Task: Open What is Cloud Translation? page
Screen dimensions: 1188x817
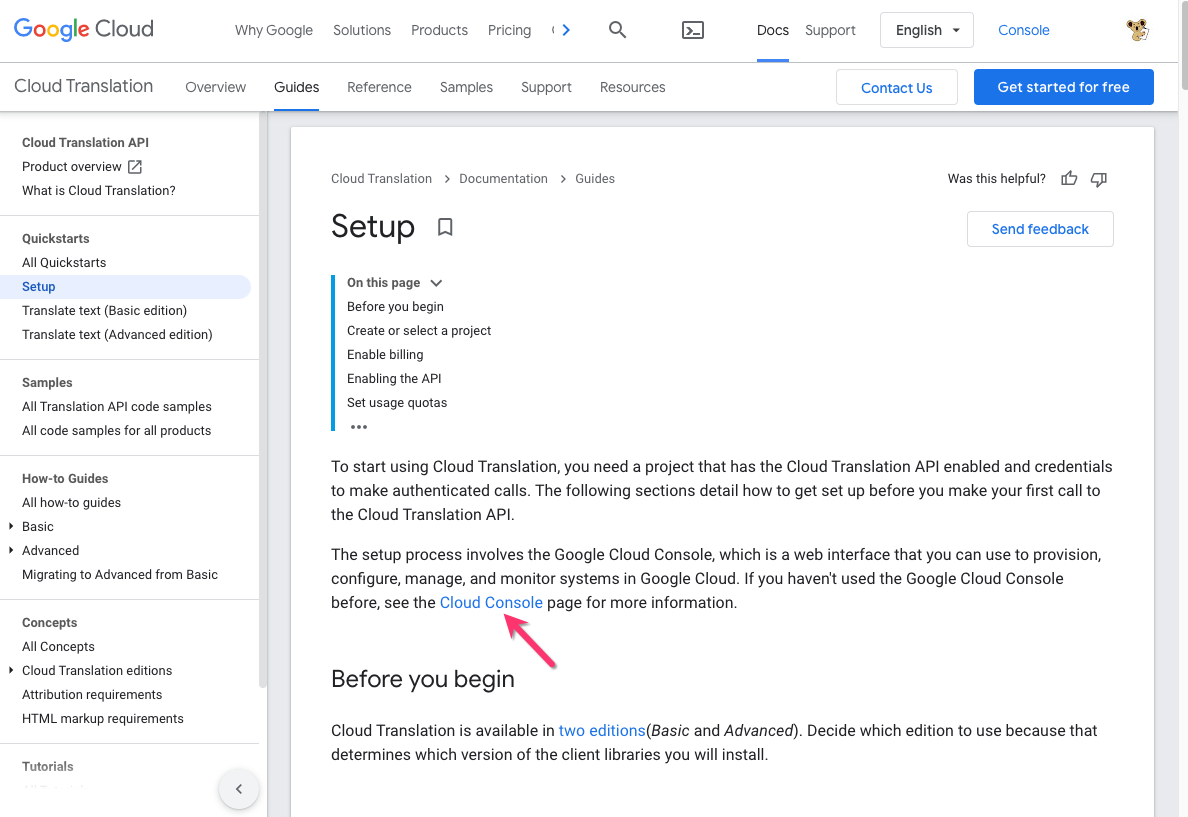Action: pos(98,190)
